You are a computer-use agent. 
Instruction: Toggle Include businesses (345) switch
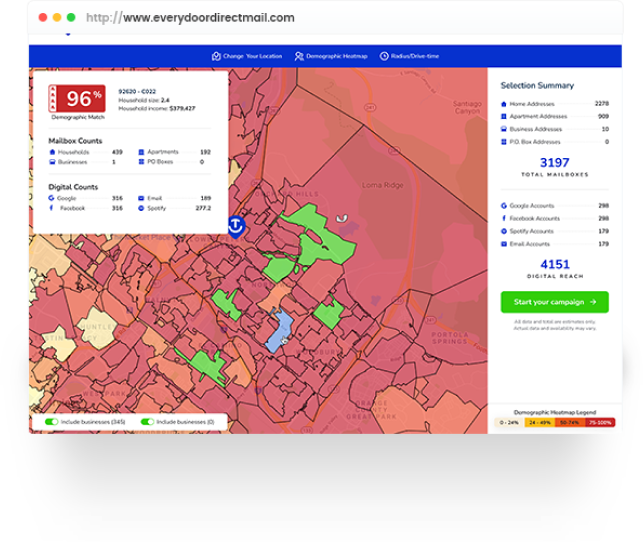tap(51, 422)
